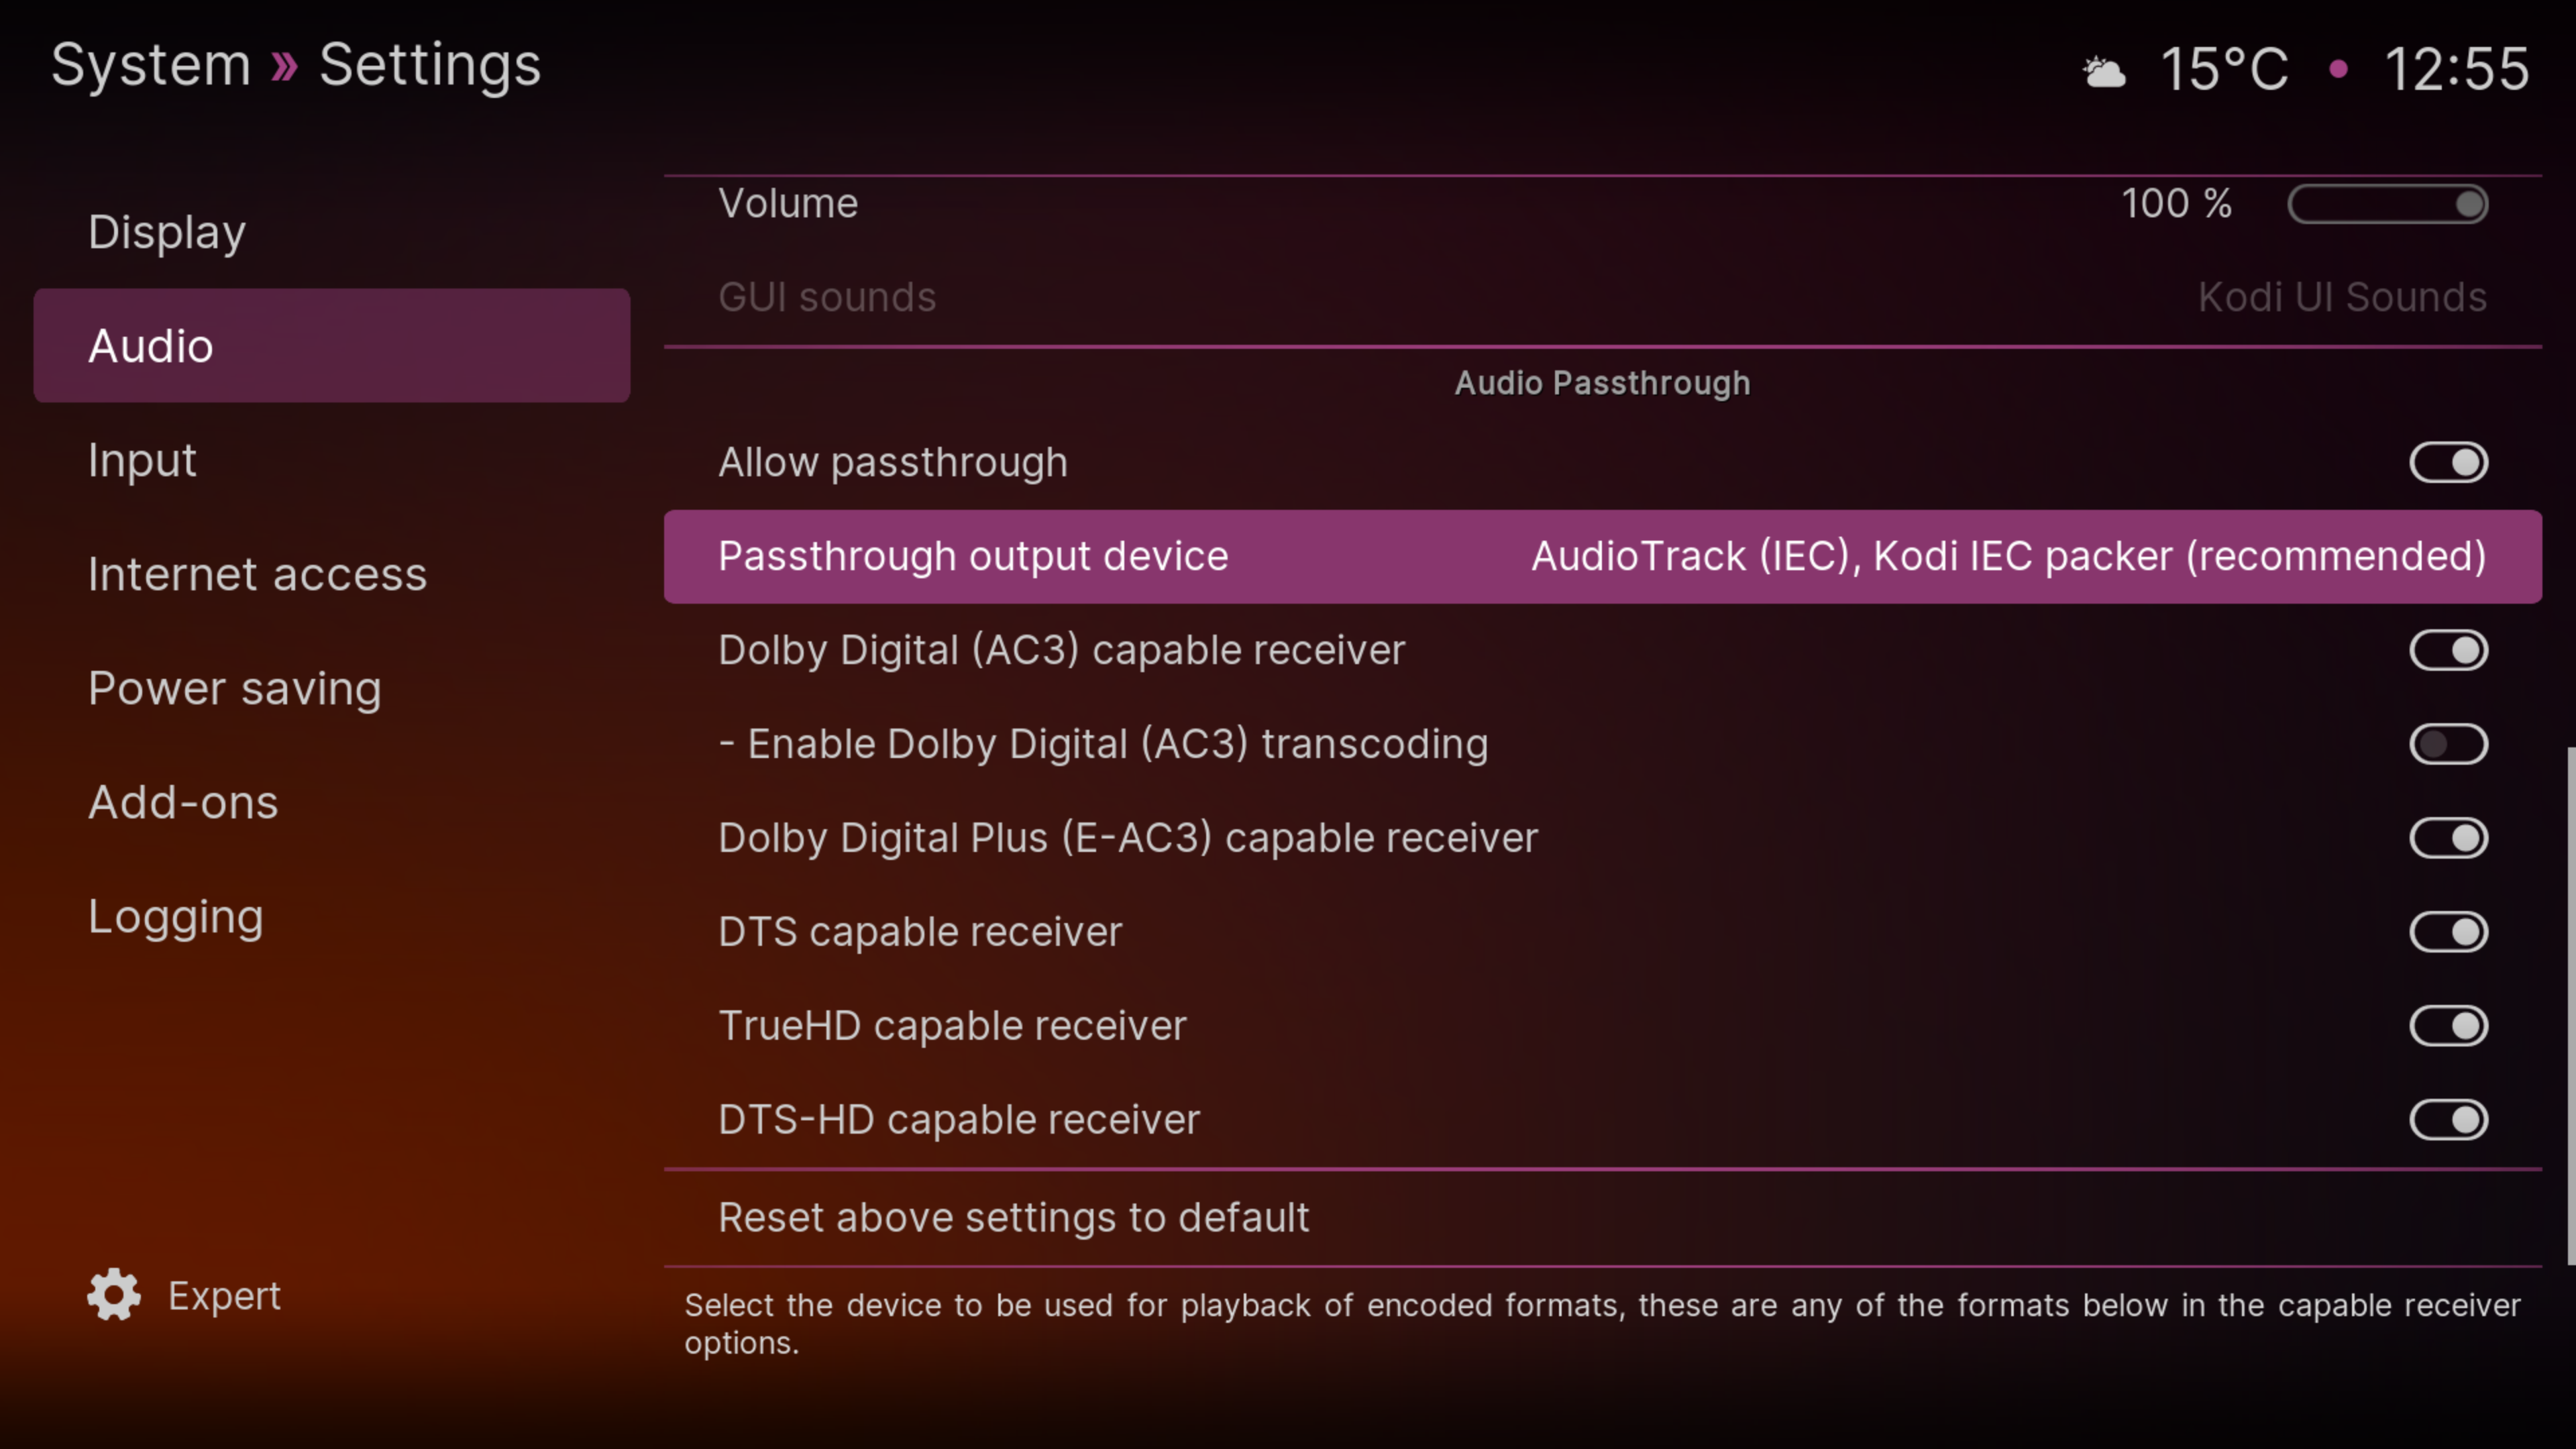The height and width of the screenshot is (1449, 2576).
Task: Disable Dolby Digital (AC3) capable receiver
Action: pos(2448,650)
